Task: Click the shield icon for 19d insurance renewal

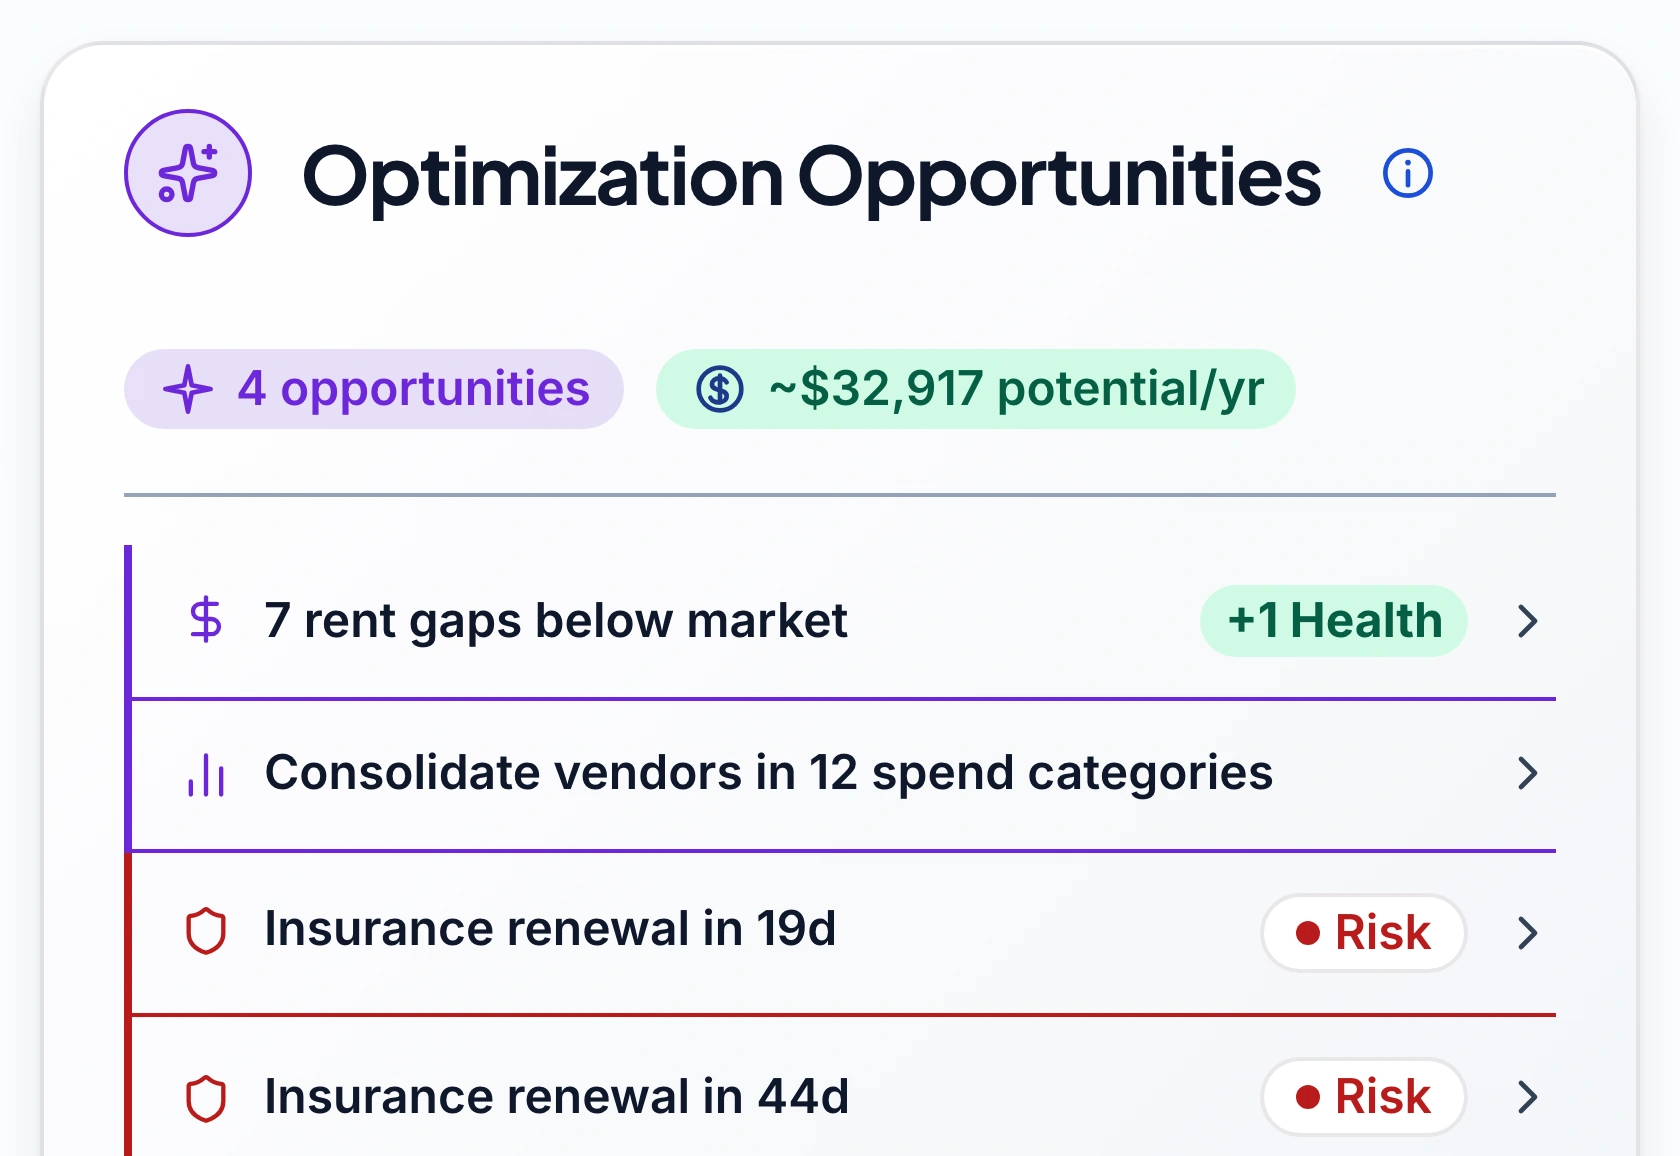Action: (x=206, y=931)
